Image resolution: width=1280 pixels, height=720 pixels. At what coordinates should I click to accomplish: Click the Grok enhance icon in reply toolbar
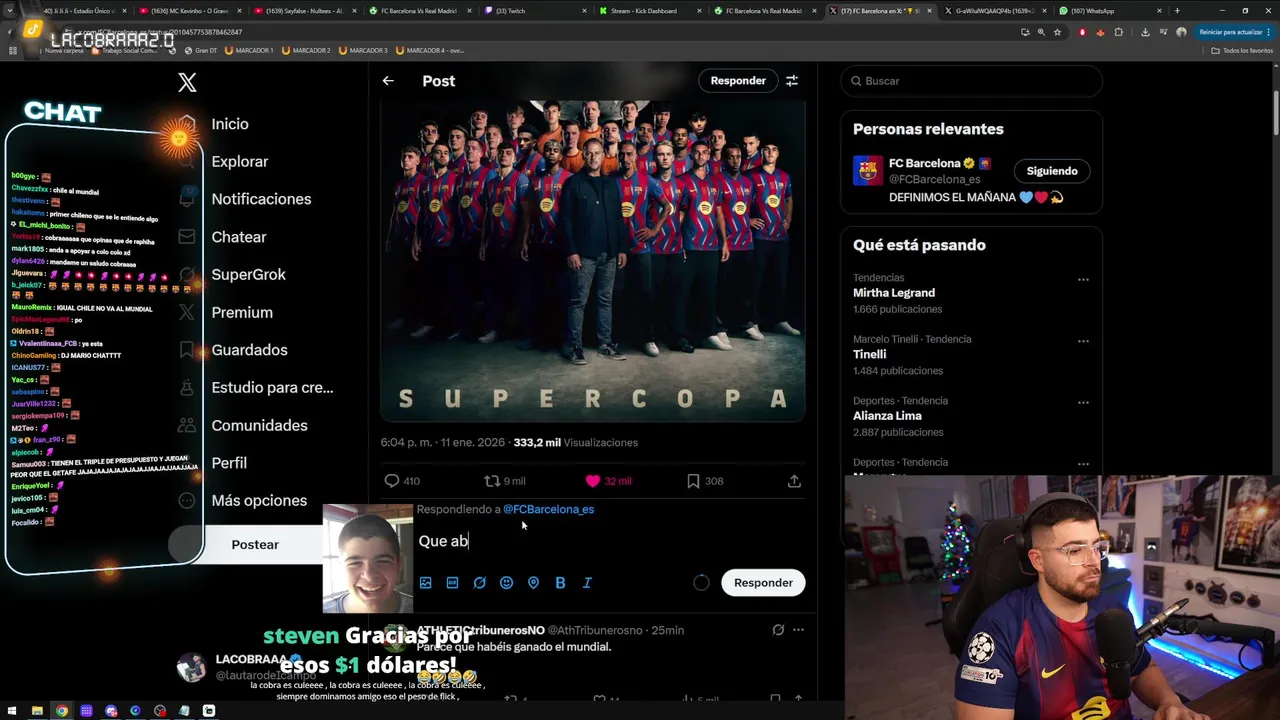click(479, 583)
